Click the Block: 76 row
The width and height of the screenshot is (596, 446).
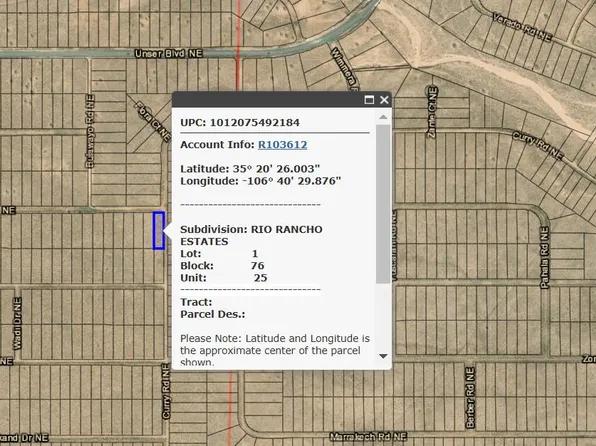tap(222, 266)
